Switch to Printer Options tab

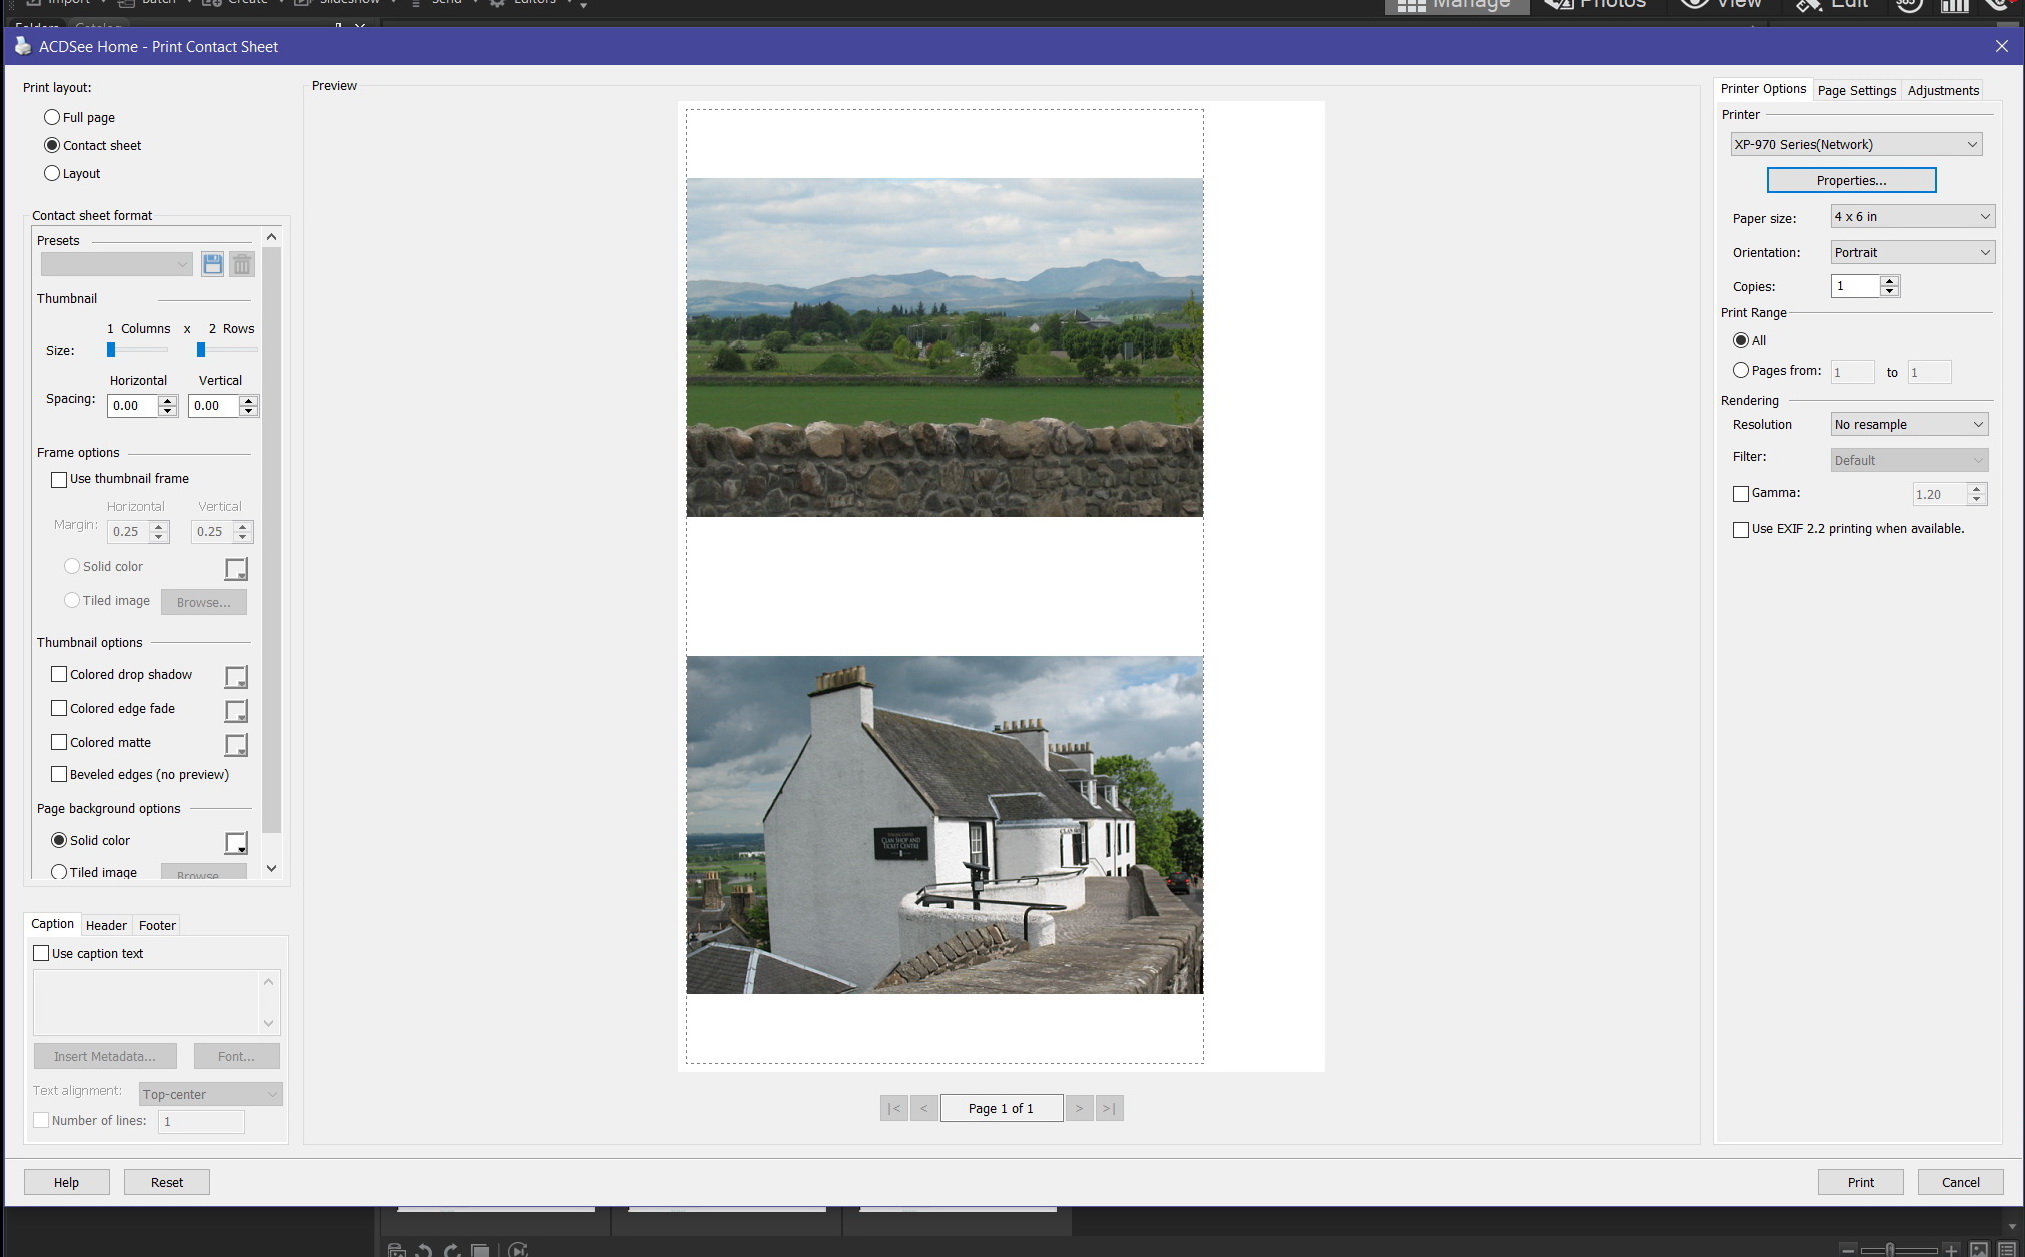tap(1763, 89)
